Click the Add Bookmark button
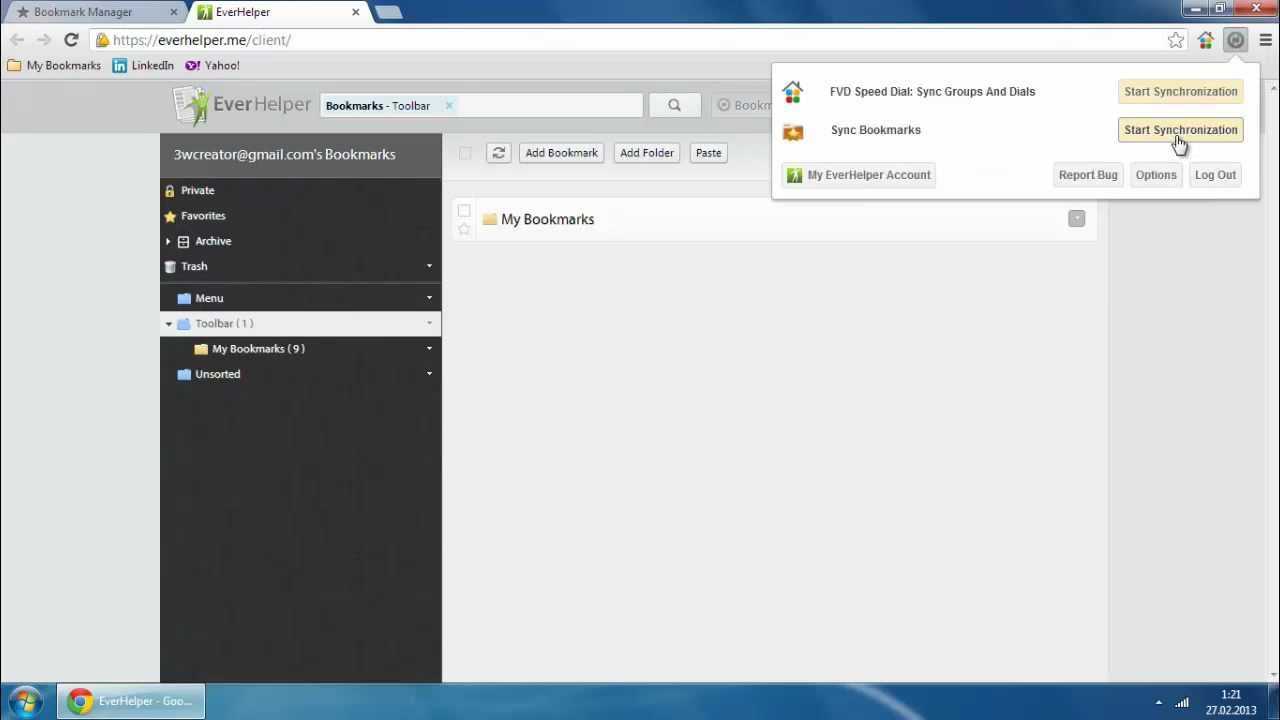The width and height of the screenshot is (1280, 720). coord(561,153)
